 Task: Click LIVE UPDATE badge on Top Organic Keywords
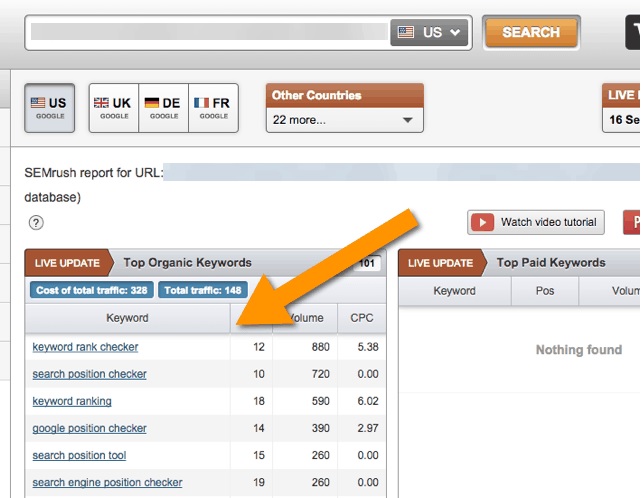67,263
